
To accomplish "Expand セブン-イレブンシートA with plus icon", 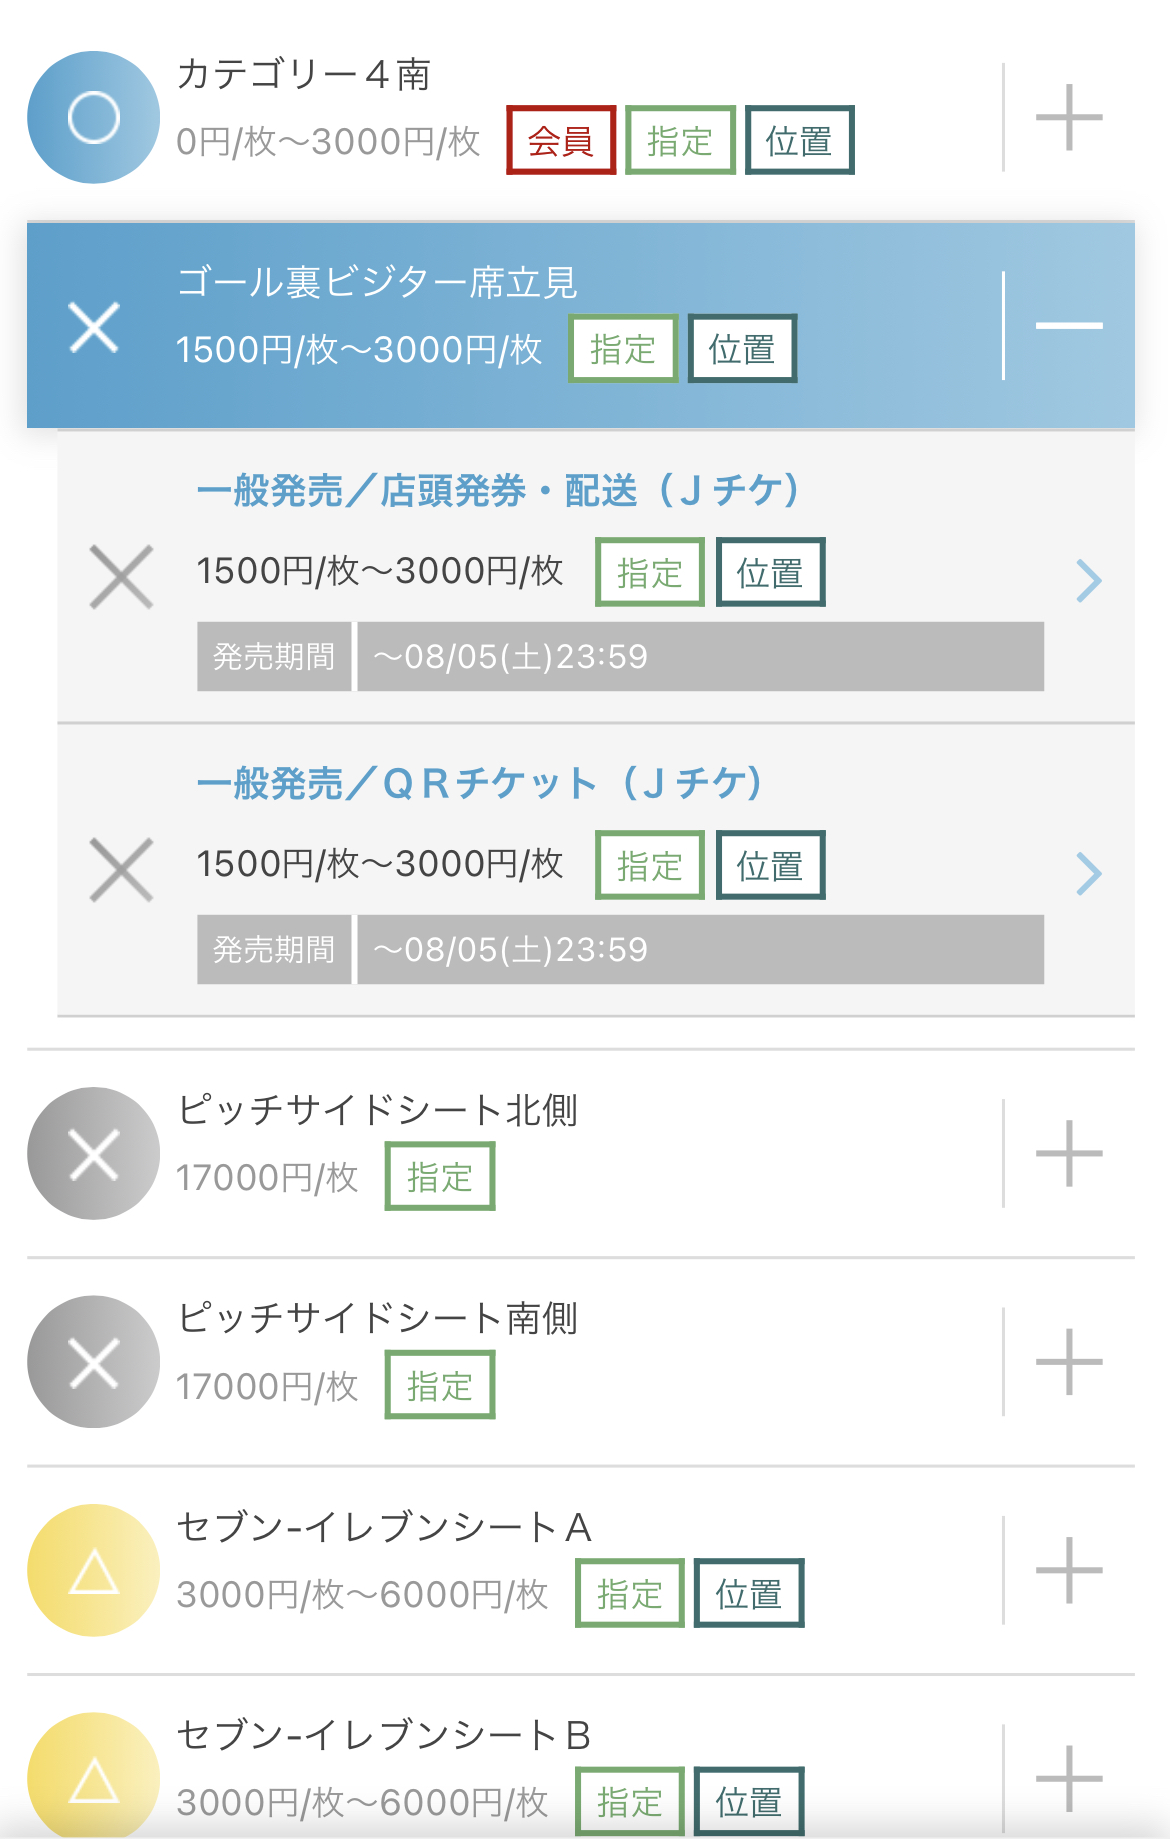I will pyautogui.click(x=1069, y=1570).
